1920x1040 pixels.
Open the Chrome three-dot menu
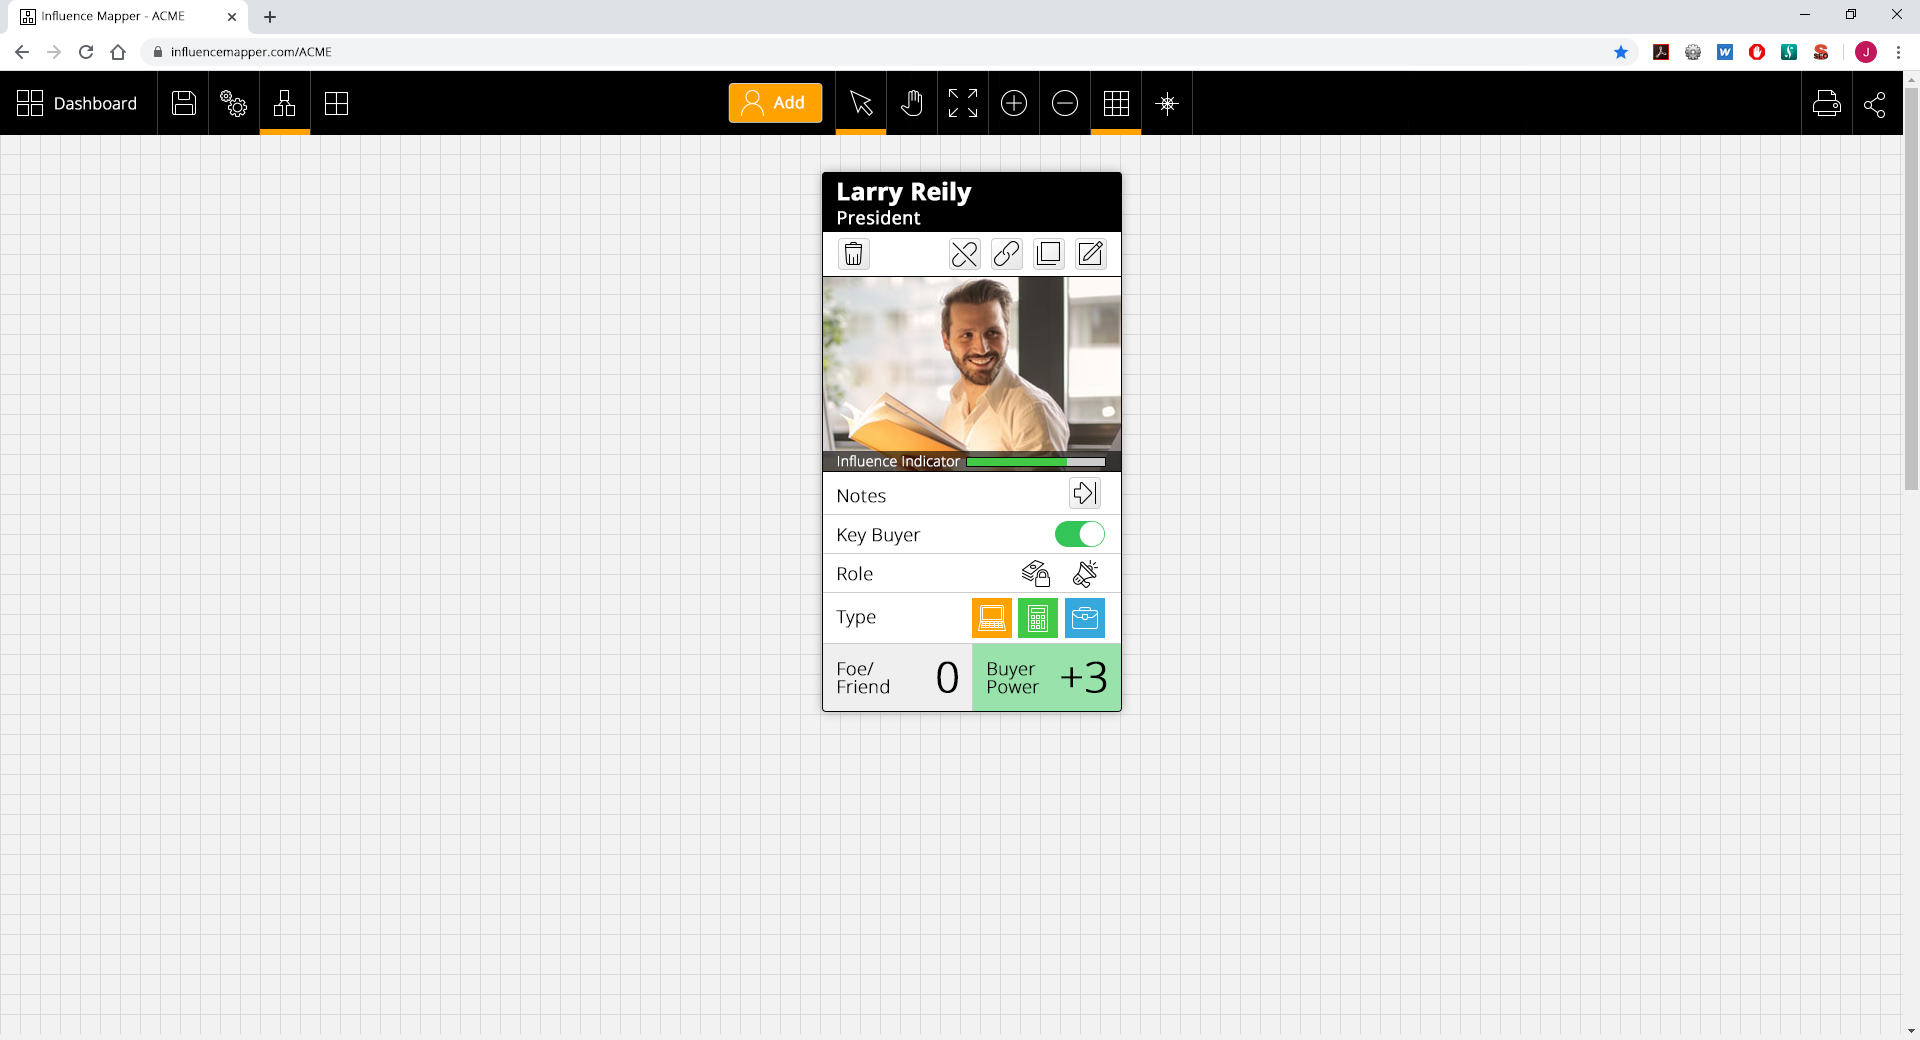(x=1898, y=52)
